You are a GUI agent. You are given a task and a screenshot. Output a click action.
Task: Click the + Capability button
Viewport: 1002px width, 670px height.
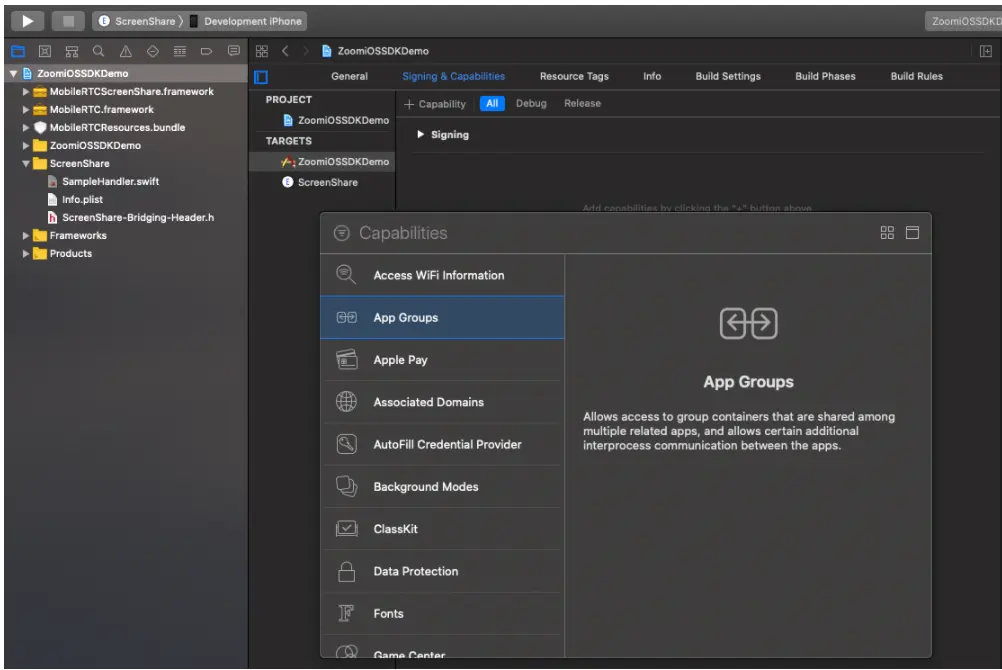tap(436, 104)
